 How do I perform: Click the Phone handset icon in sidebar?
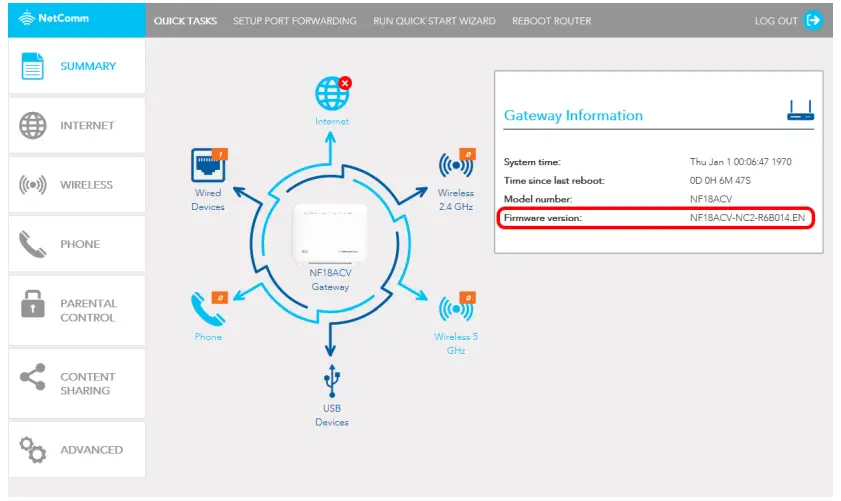click(32, 244)
